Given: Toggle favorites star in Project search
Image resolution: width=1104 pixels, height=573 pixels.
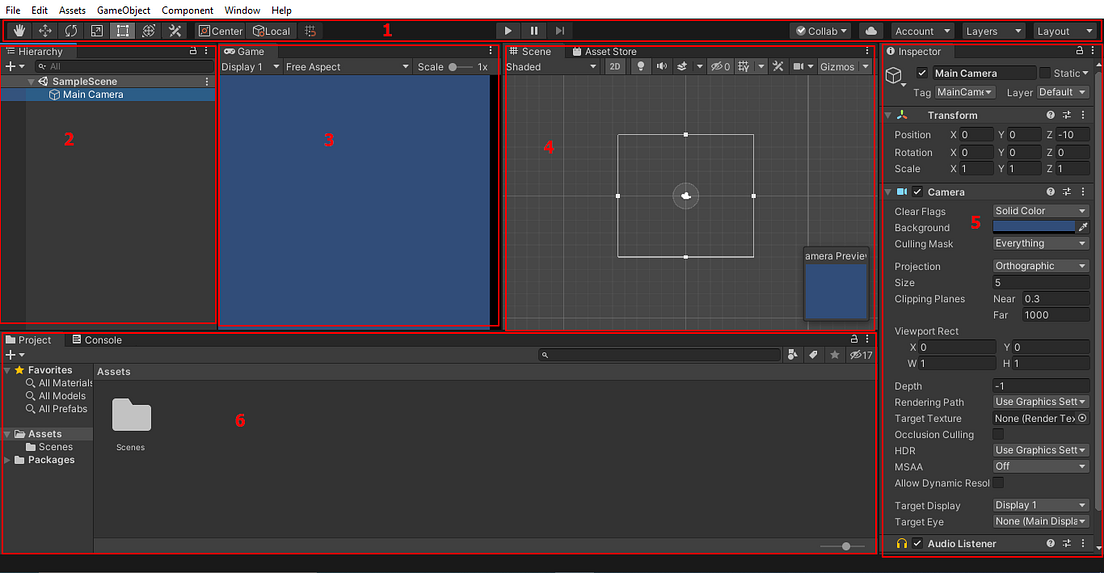Looking at the screenshot, I should coord(834,355).
